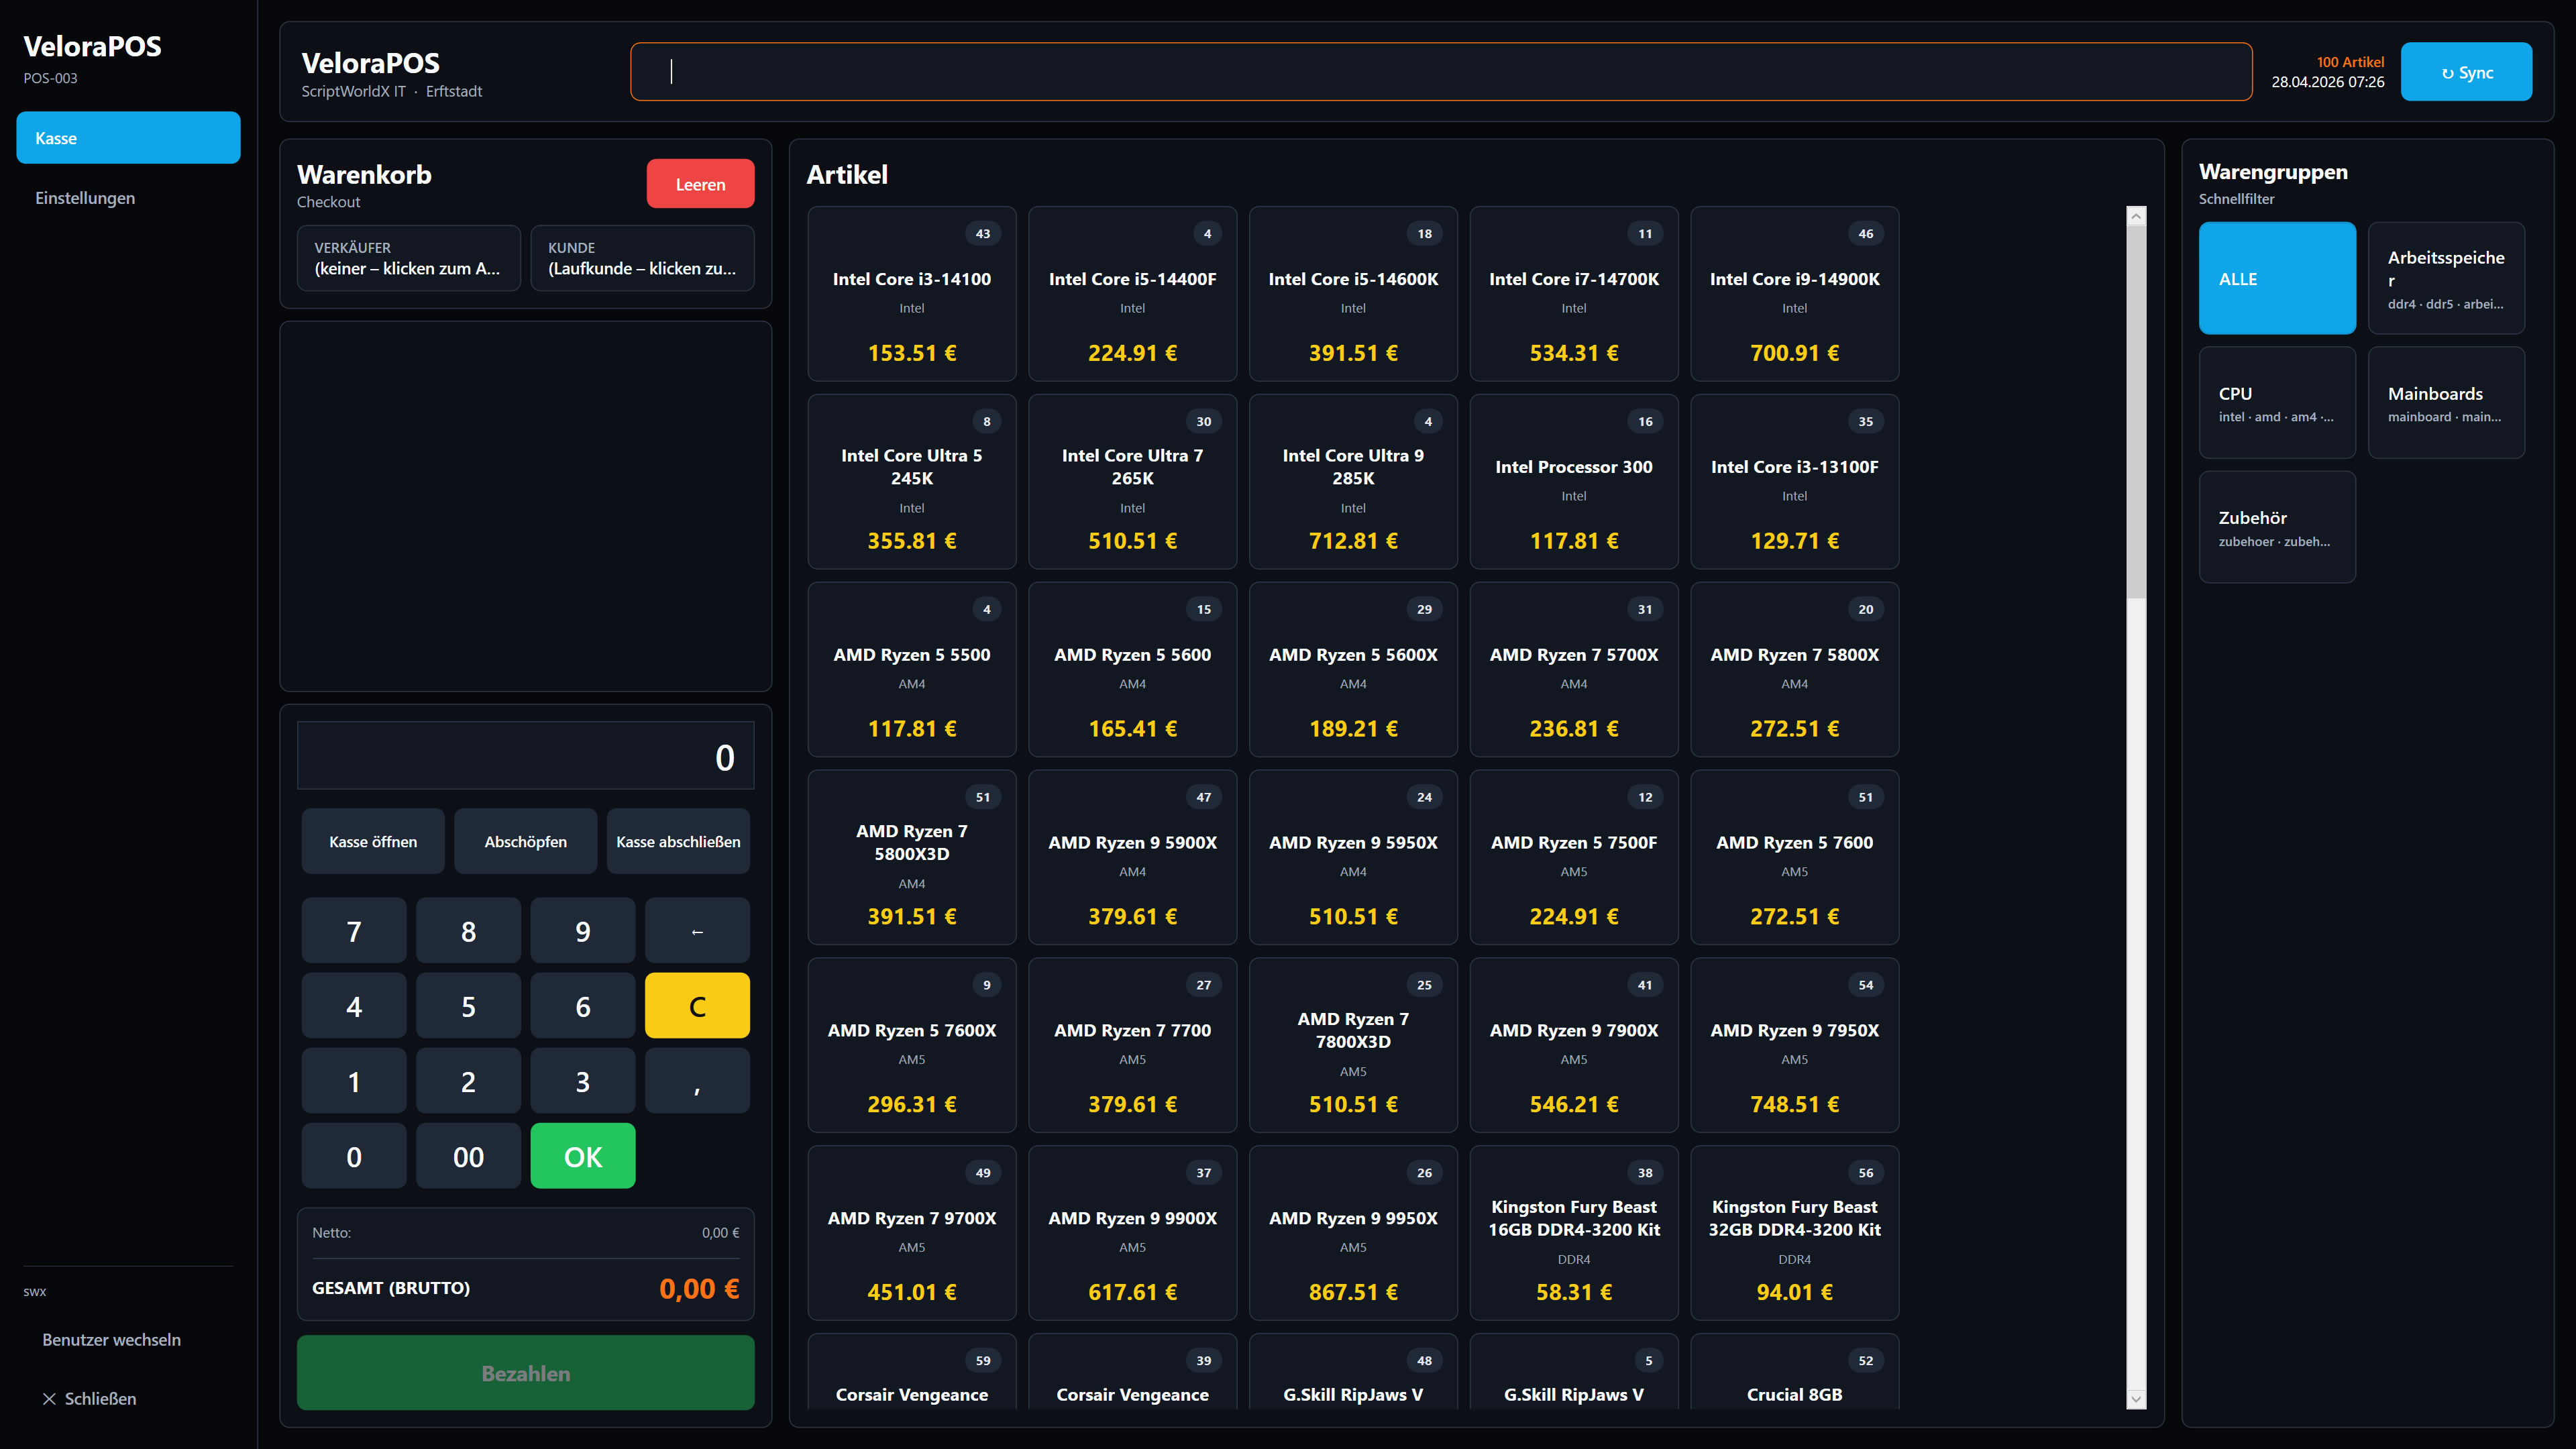Tap the 6 key on the numpad
The image size is (2576, 1449).
point(583,1006)
